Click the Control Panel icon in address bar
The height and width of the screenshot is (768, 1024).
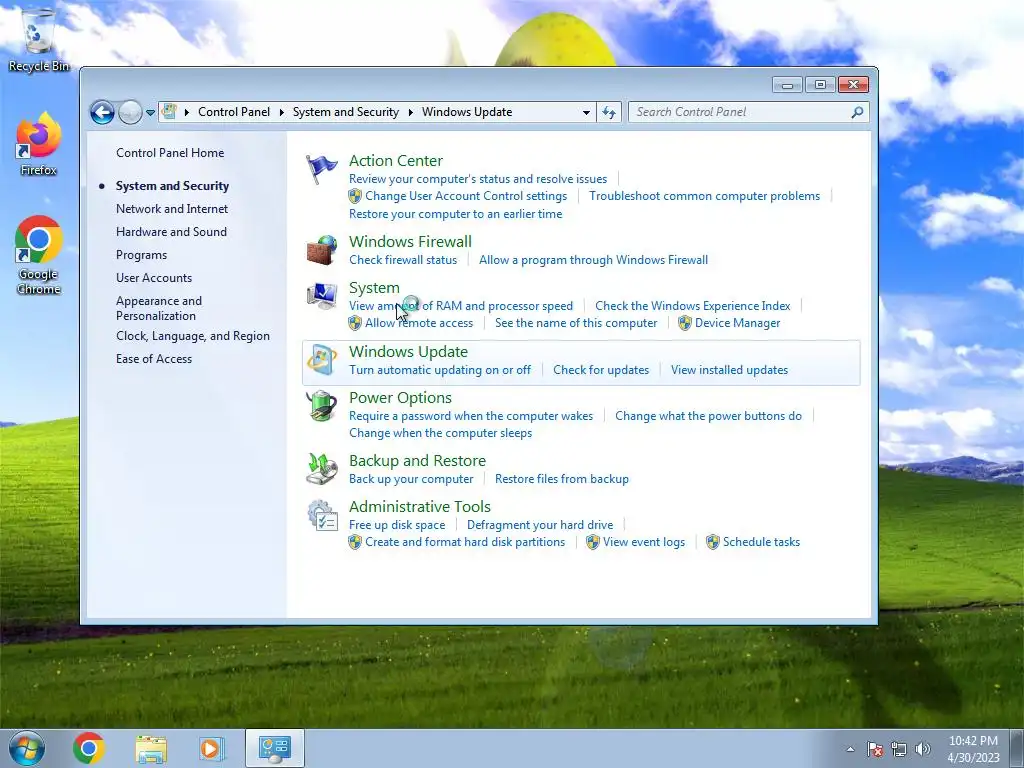[169, 112]
